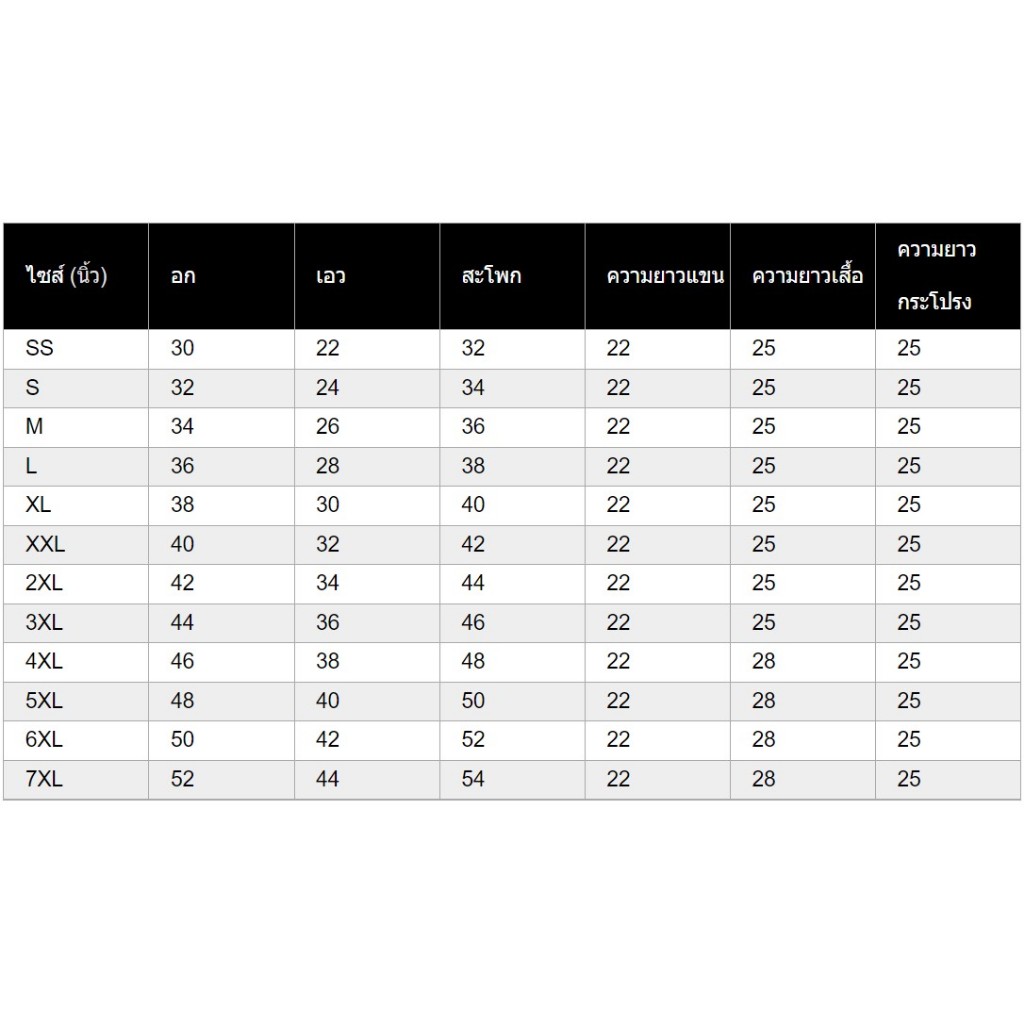The height and width of the screenshot is (1024, 1024).
Task: Click chest value 30 in SS row
Action: (x=182, y=348)
